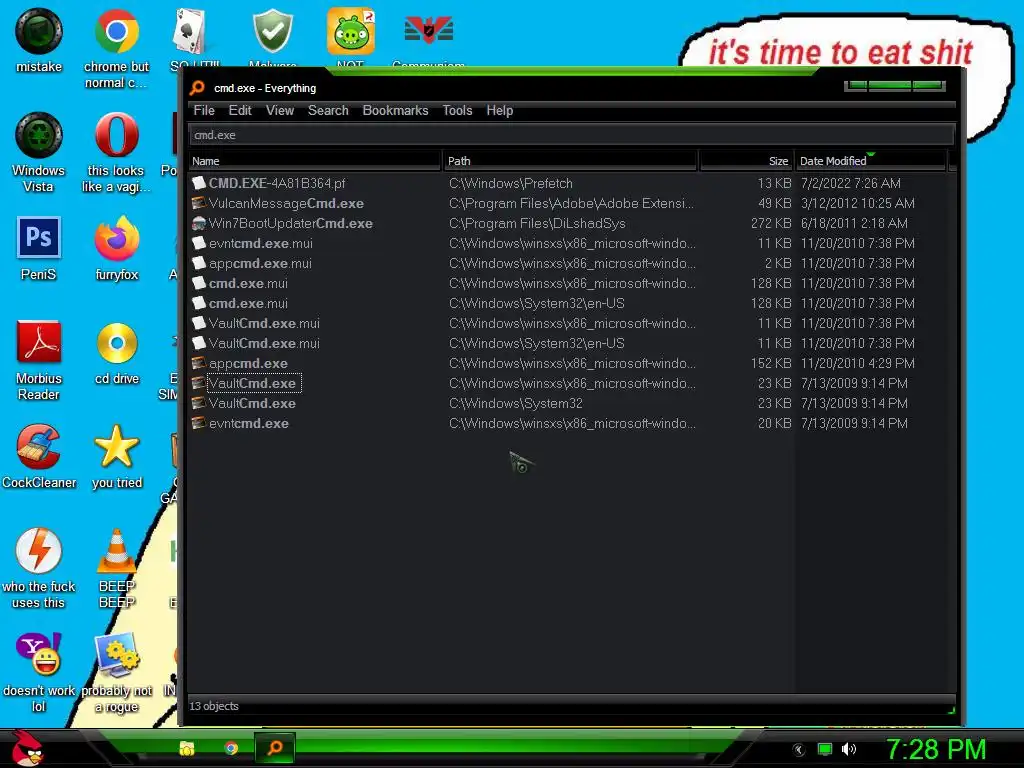Open the 'Windows Vista' recycle bin icon

pos(39,153)
